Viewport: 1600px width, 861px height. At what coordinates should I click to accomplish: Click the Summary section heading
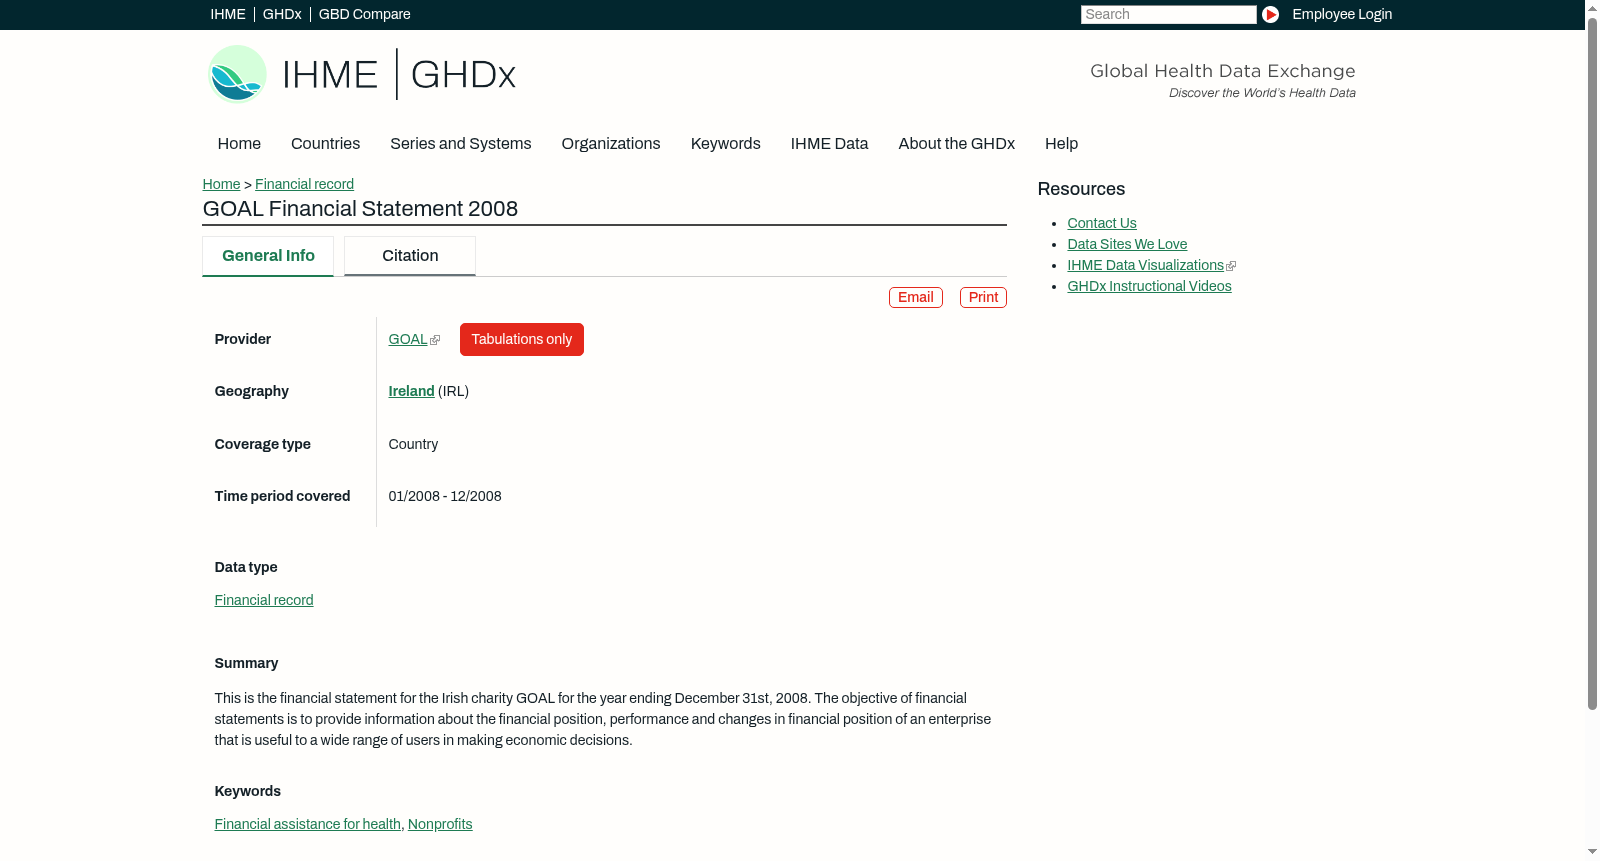246,664
